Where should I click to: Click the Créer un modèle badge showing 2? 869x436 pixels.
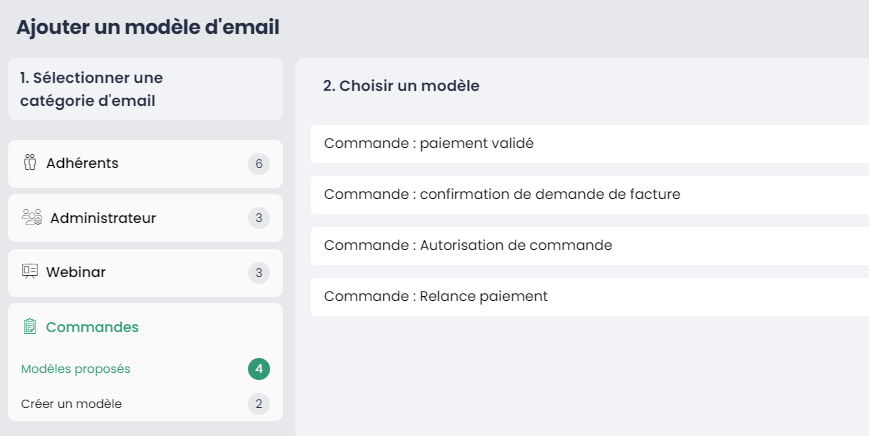259,404
